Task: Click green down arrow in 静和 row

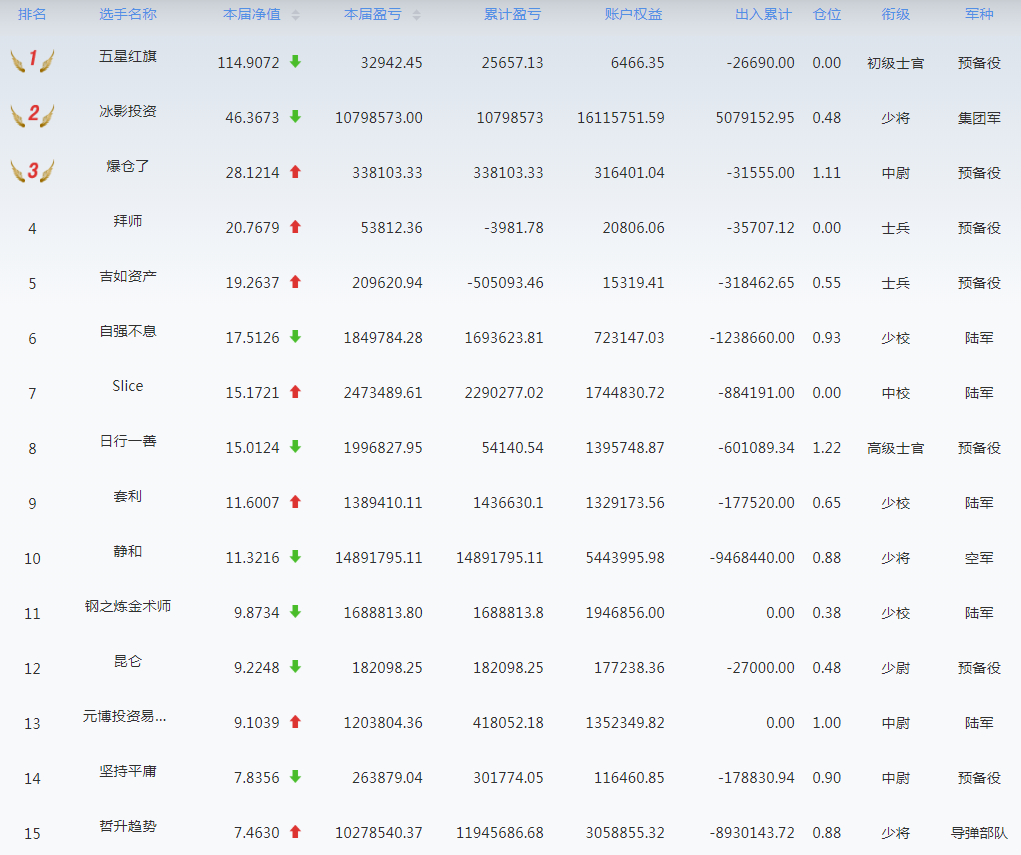Action: 295,557
